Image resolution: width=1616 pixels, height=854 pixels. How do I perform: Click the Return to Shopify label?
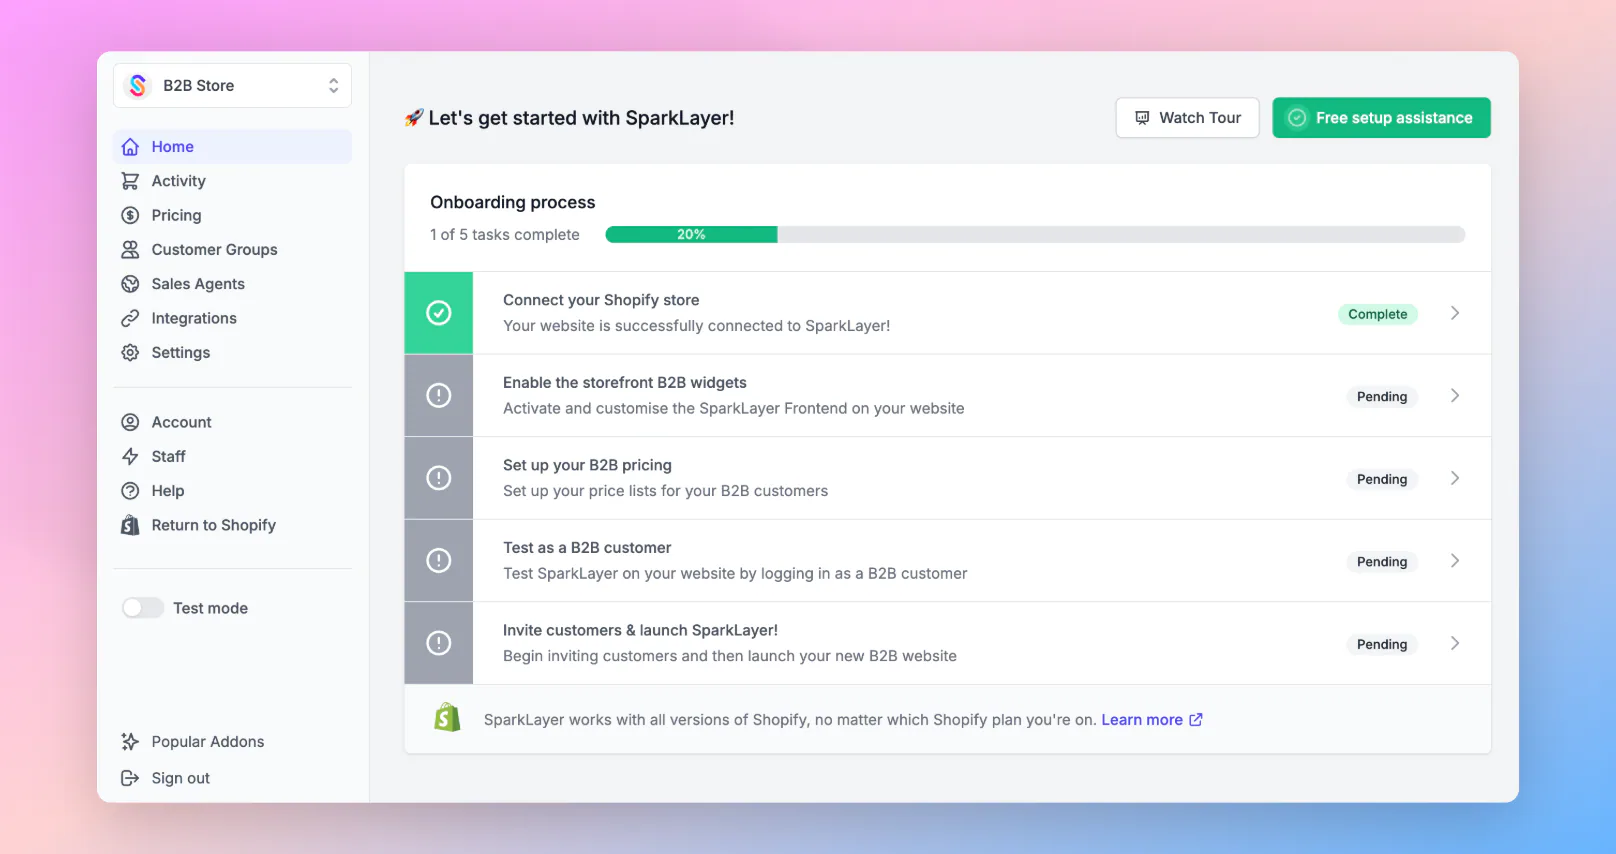coord(214,526)
